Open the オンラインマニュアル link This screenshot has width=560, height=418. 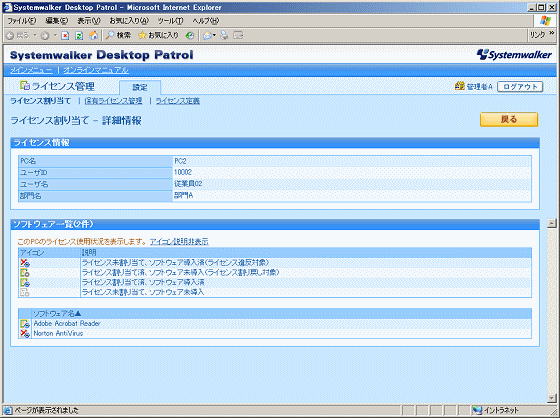96,70
